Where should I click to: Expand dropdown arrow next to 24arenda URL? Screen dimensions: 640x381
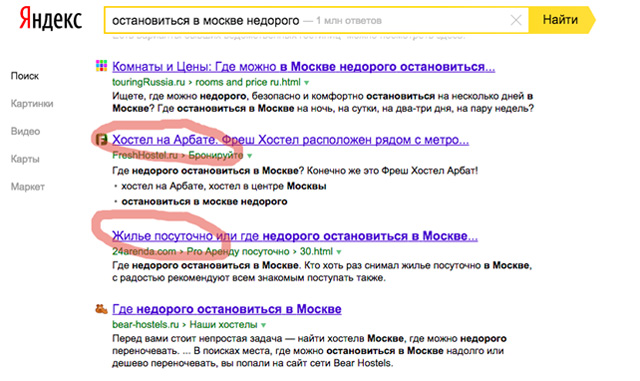tap(339, 252)
